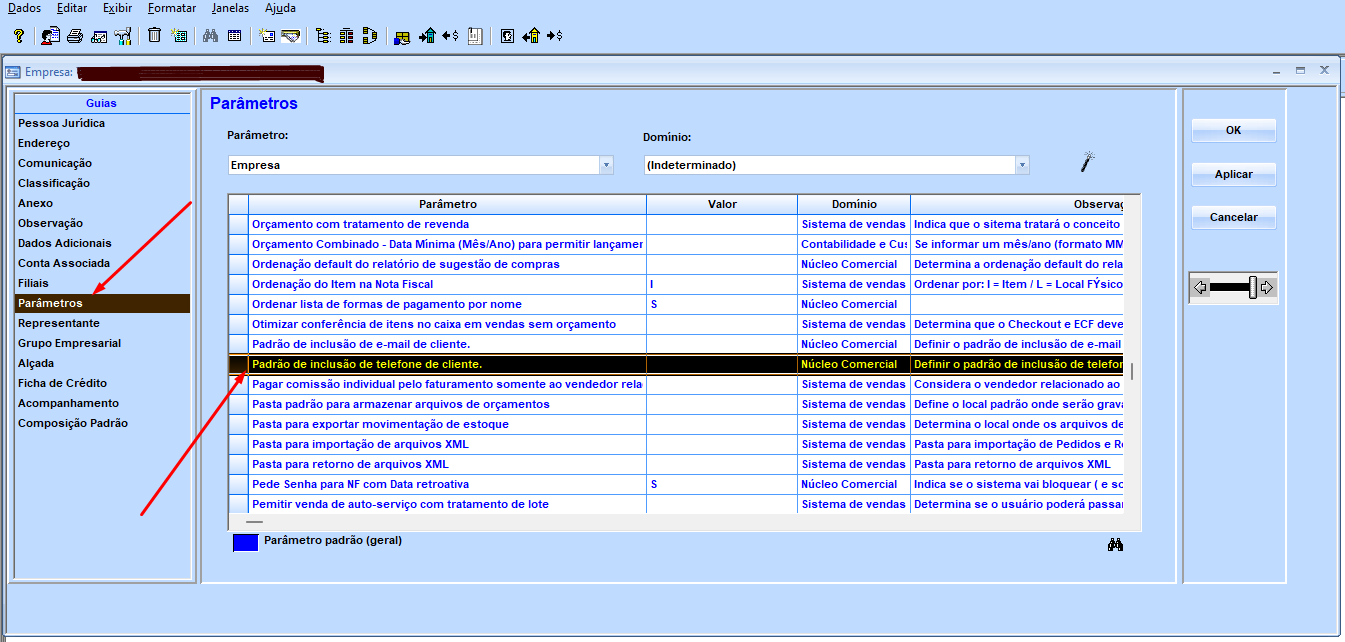This screenshot has width=1345, height=642.
Task: Click the Valor column header
Action: tap(721, 204)
